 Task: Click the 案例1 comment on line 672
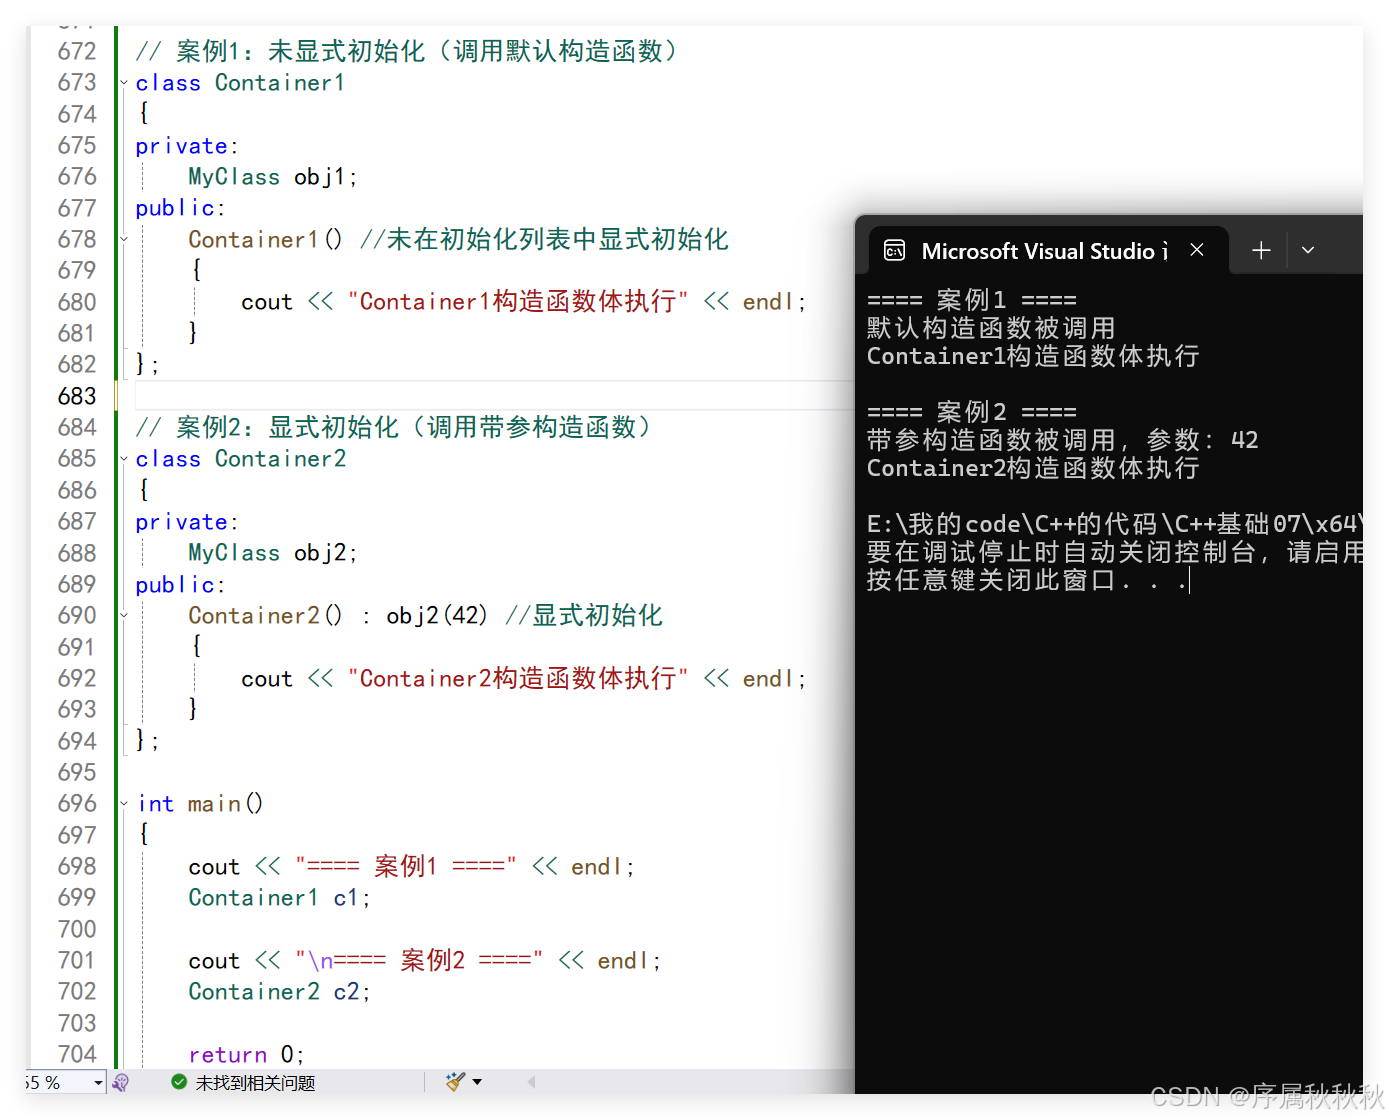pyautogui.click(x=407, y=51)
